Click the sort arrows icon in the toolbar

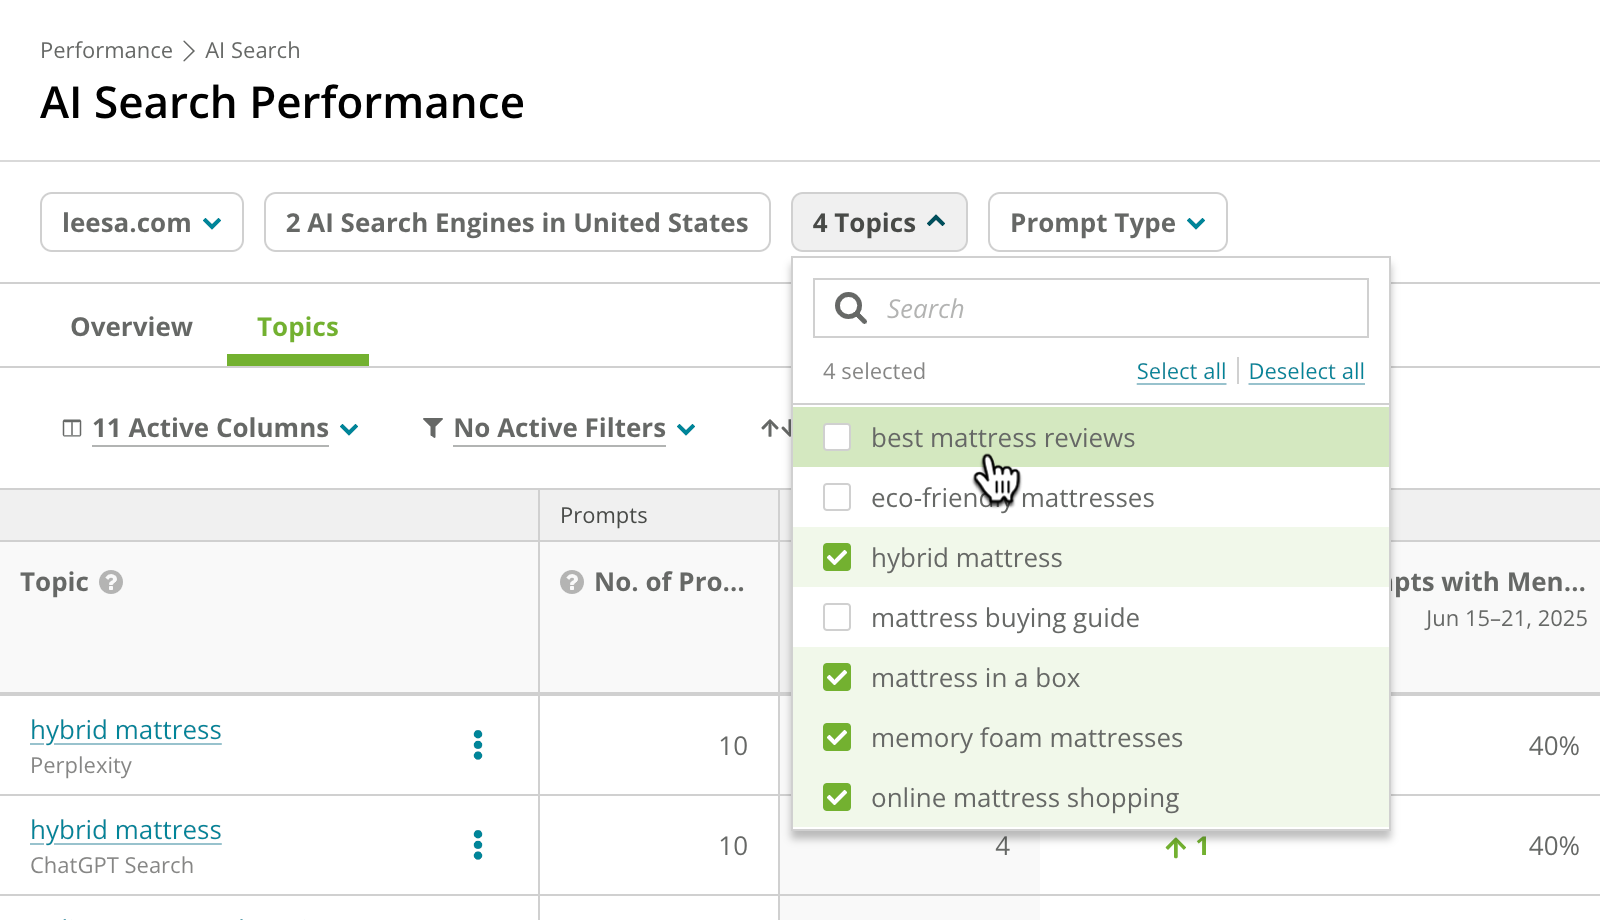[x=776, y=428]
